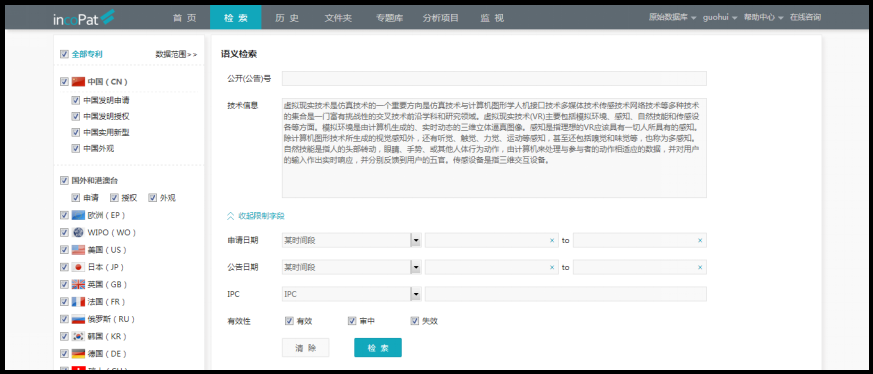Go to the 首页 tab
Viewport: 873px width, 374px height.
point(184,18)
